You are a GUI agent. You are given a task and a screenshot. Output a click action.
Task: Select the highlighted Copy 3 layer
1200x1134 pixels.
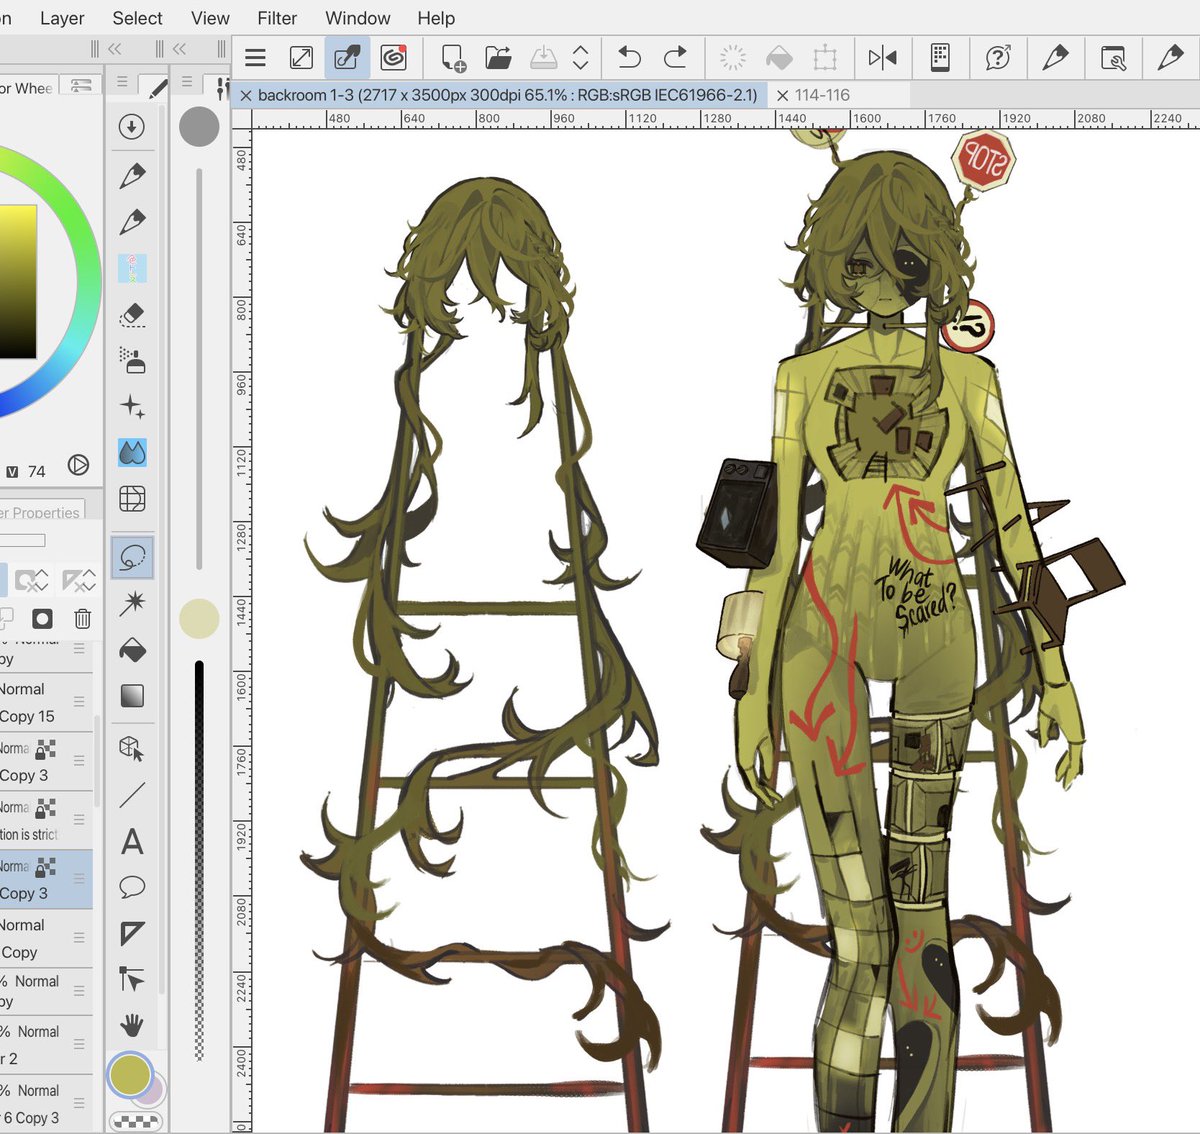(x=46, y=879)
